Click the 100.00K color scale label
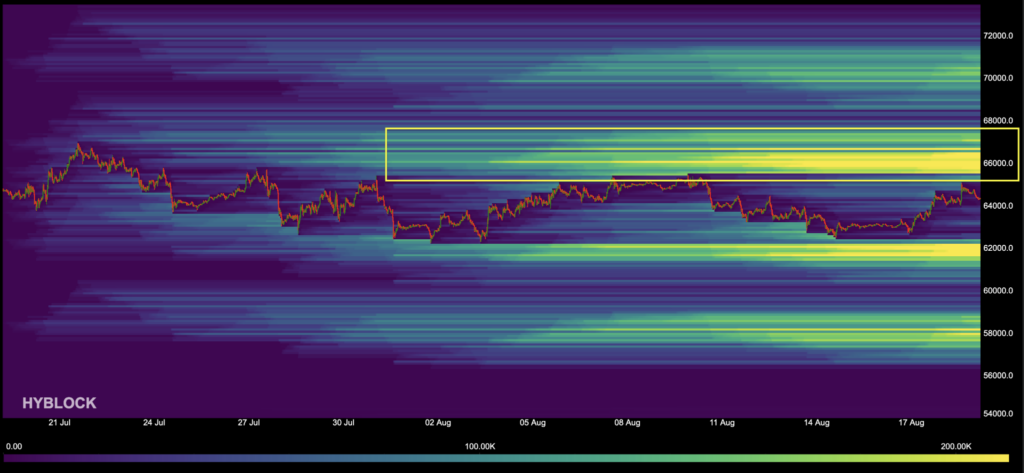The image size is (1024, 473). click(481, 446)
